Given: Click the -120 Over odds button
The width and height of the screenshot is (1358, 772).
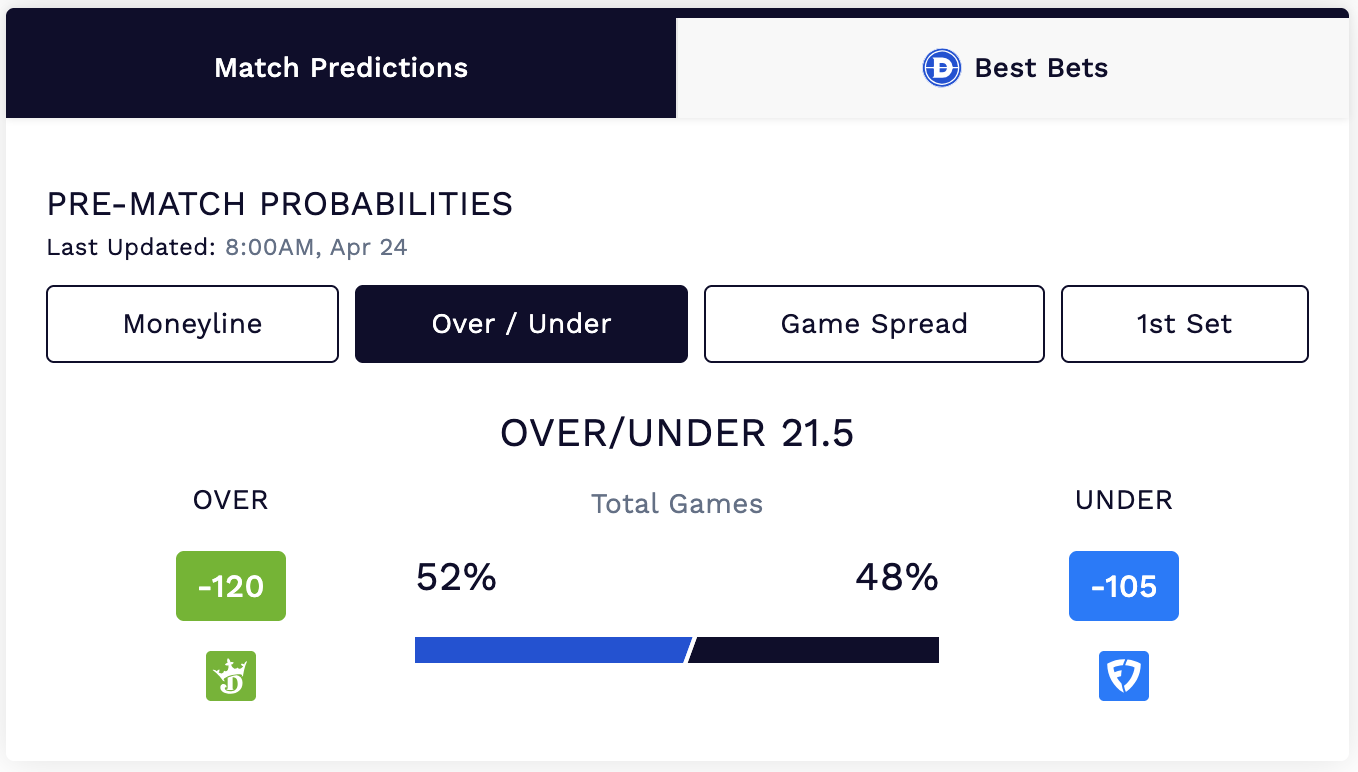Looking at the screenshot, I should point(230,586).
